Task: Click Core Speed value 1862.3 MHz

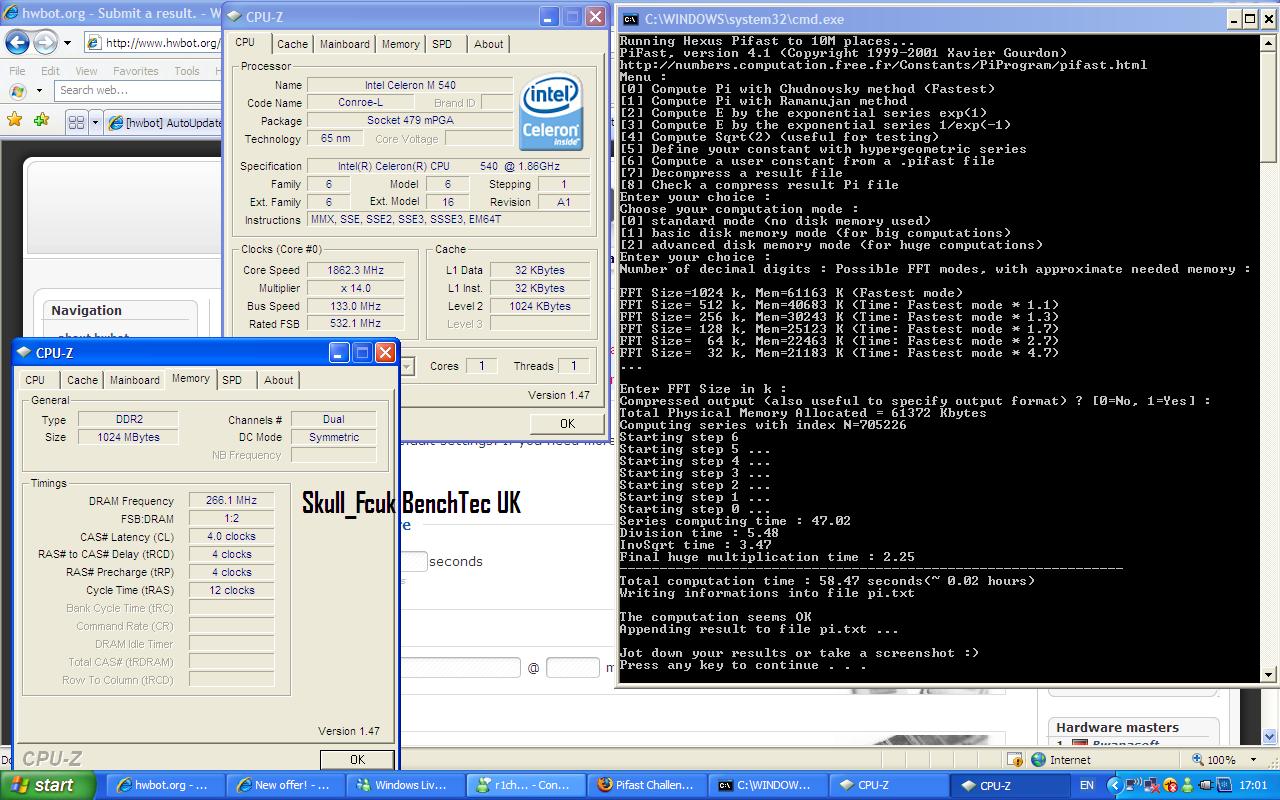Action: [x=355, y=270]
